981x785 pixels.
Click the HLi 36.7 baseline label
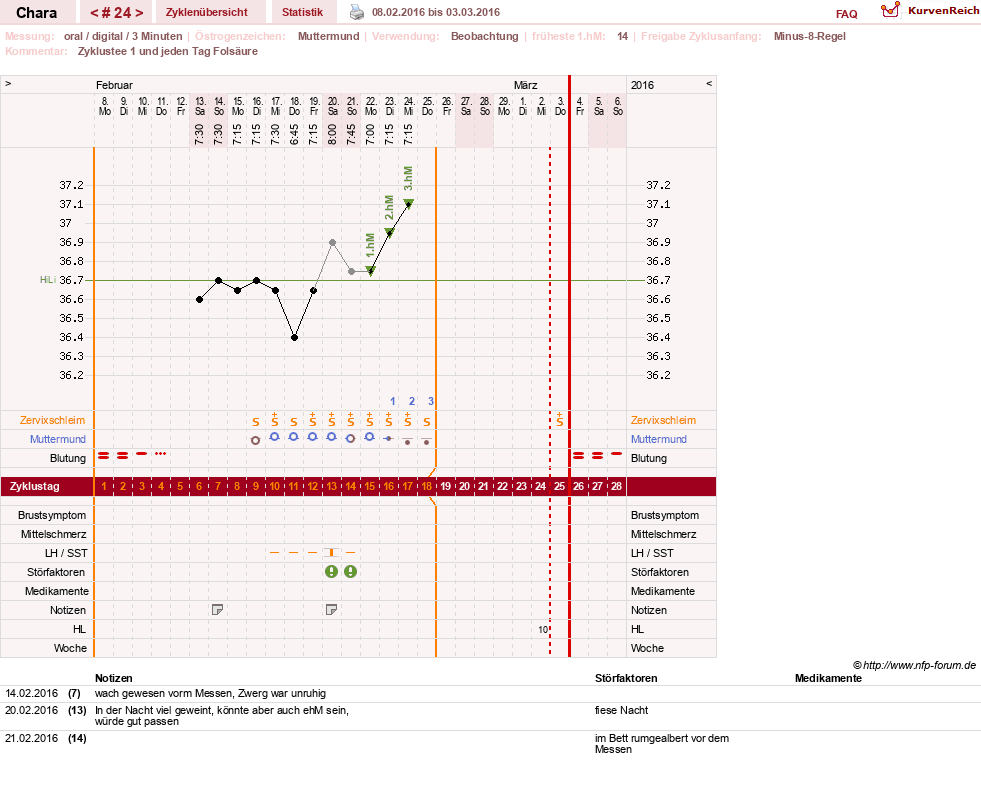pyautogui.click(x=61, y=280)
